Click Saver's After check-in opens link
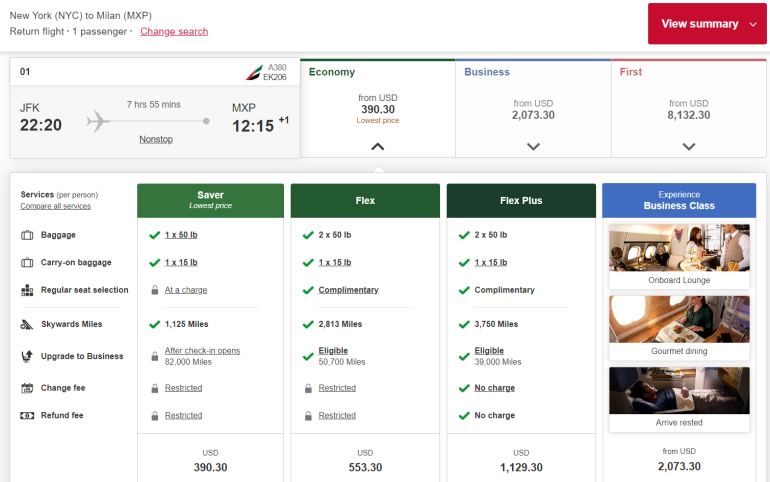 coord(202,351)
